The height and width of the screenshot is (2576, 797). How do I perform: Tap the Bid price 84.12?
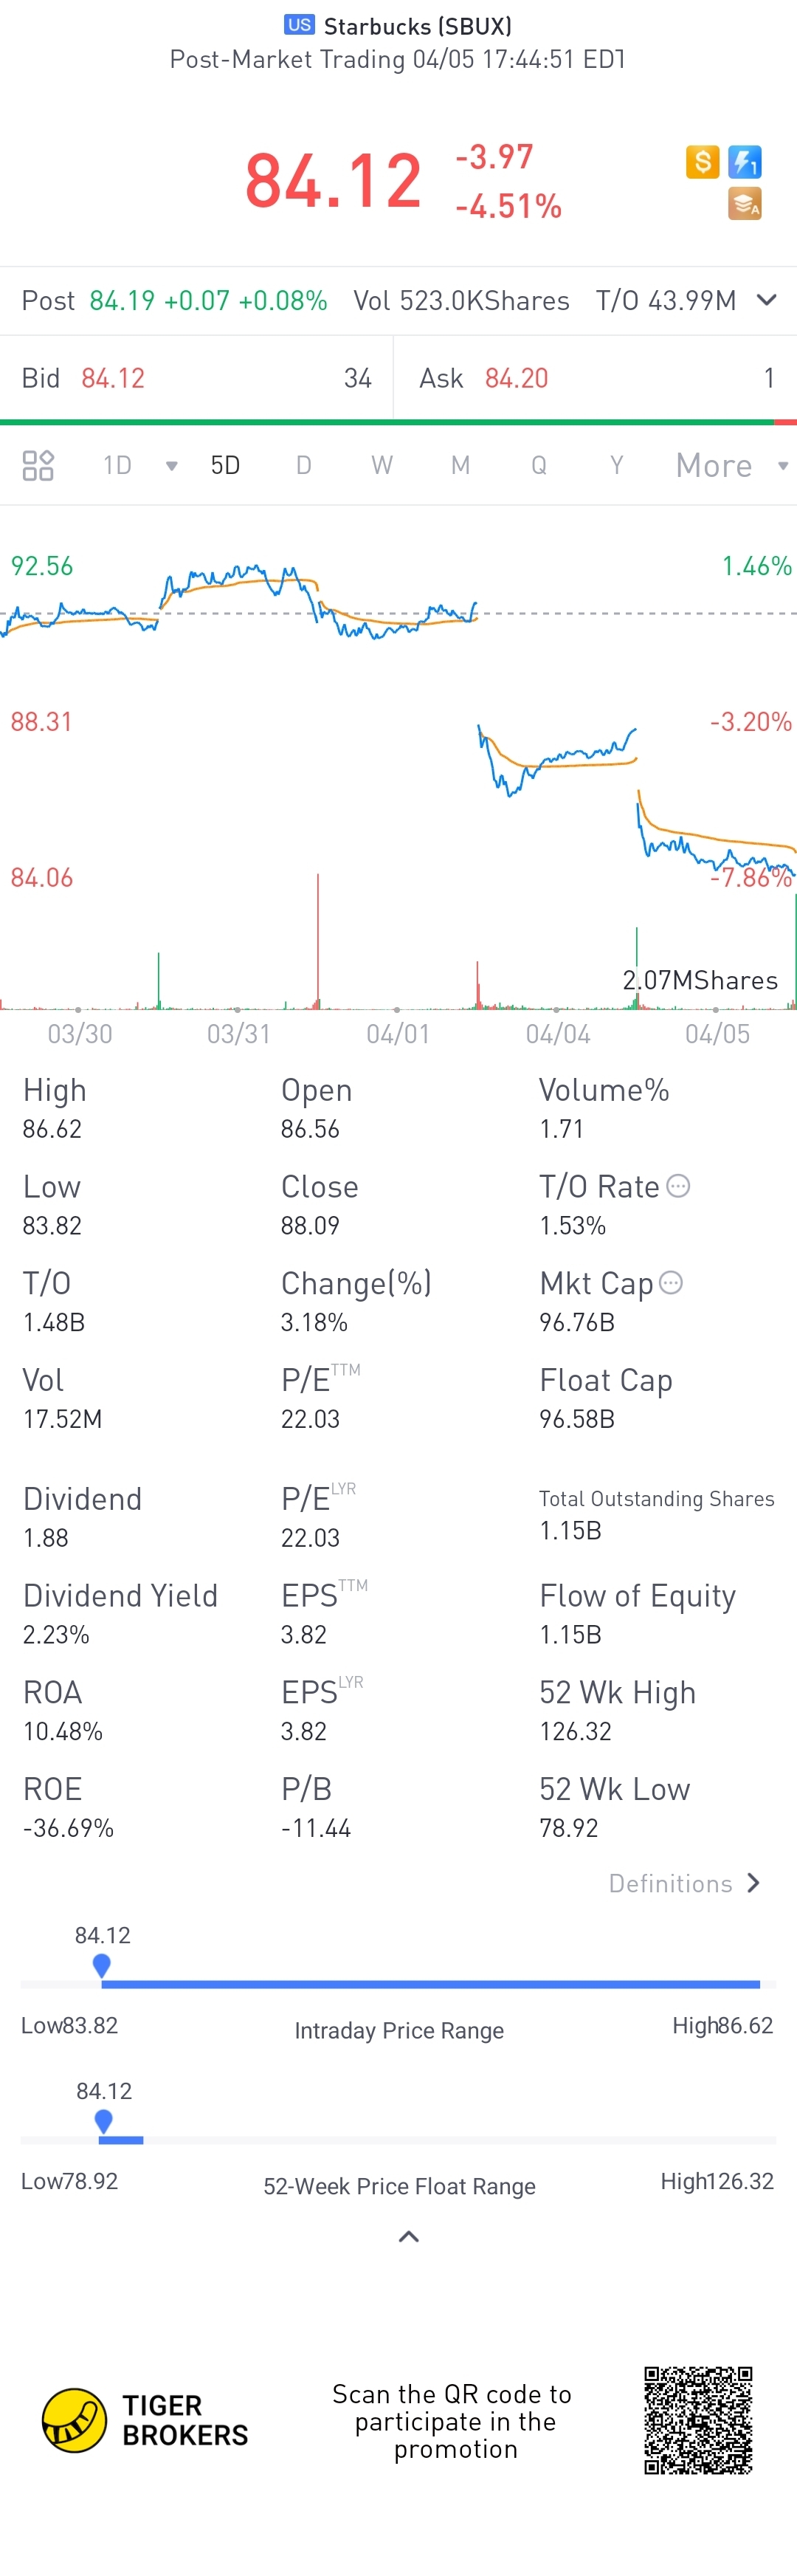(x=113, y=378)
